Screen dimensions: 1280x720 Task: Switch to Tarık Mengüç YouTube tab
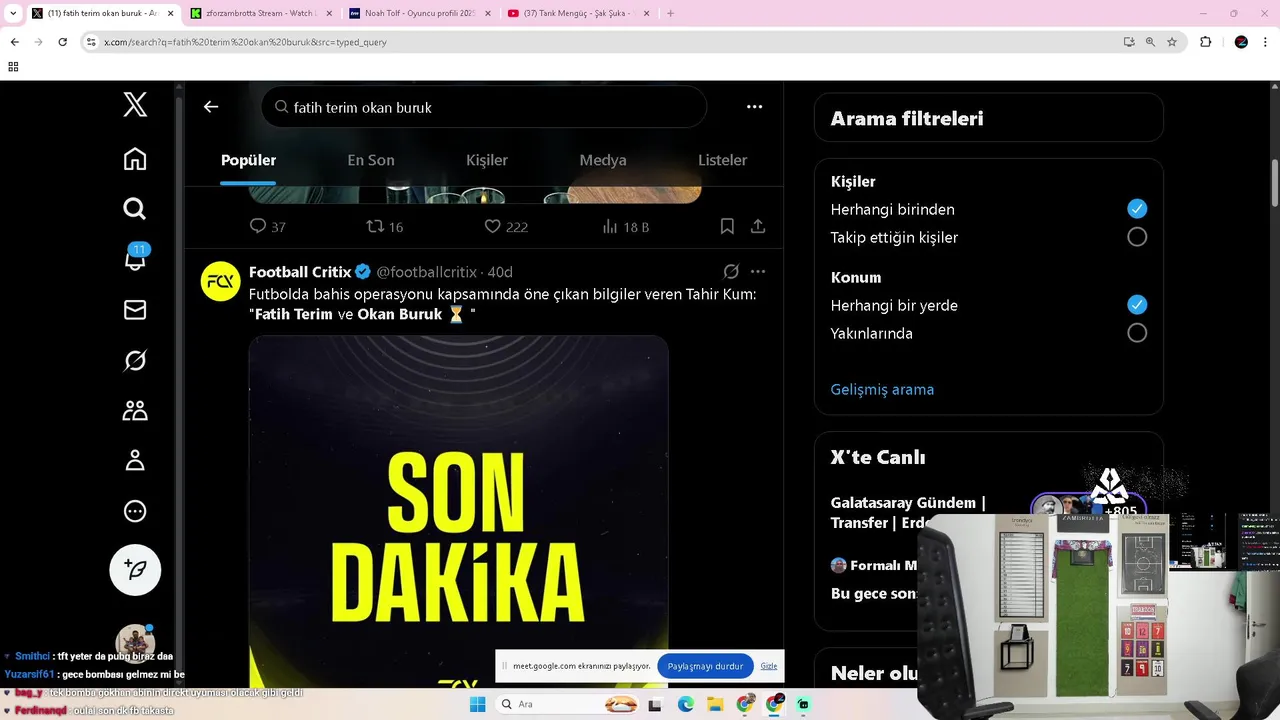[x=578, y=13]
